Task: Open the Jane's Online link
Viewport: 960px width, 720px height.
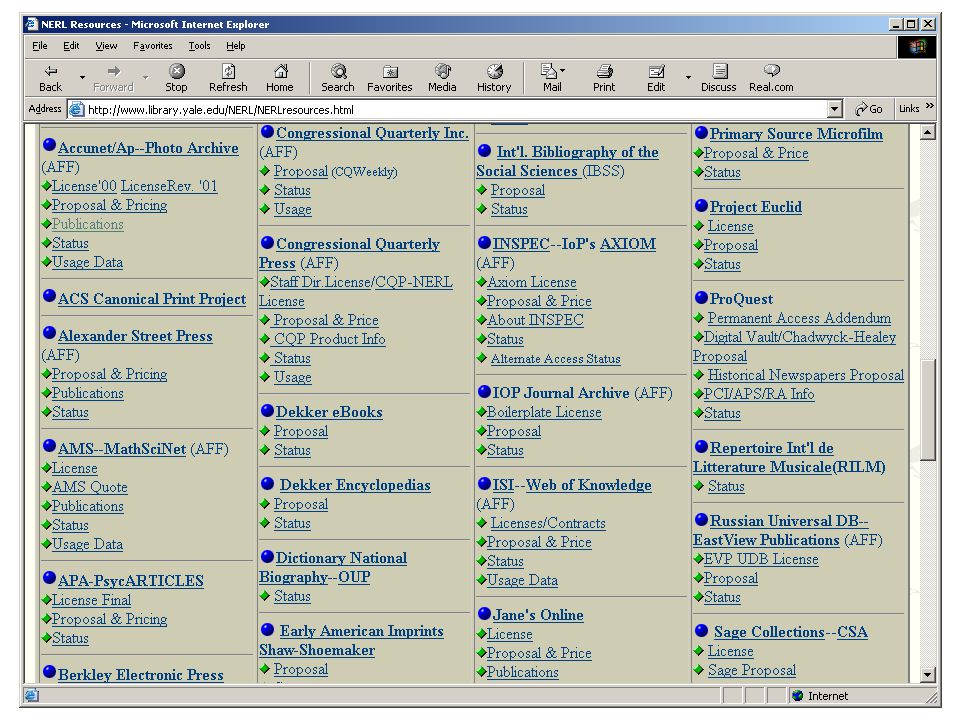Action: 538,615
